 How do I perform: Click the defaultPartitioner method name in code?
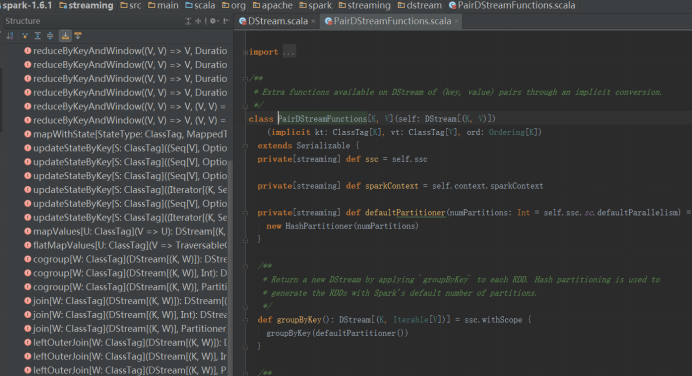point(405,213)
